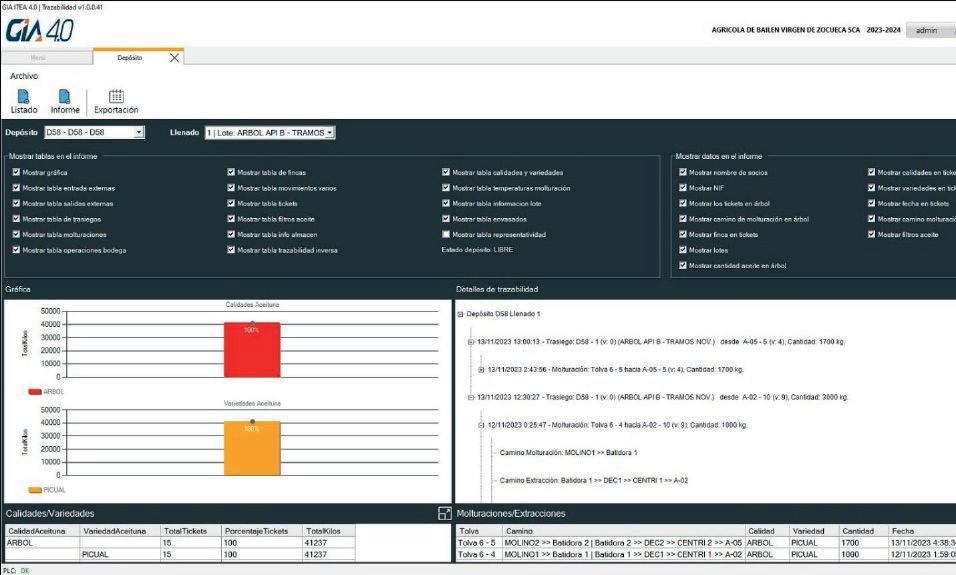Toggle Mostrar tabla de trasiegos
Viewport: 956px width, 575px height.
click(x=16, y=218)
